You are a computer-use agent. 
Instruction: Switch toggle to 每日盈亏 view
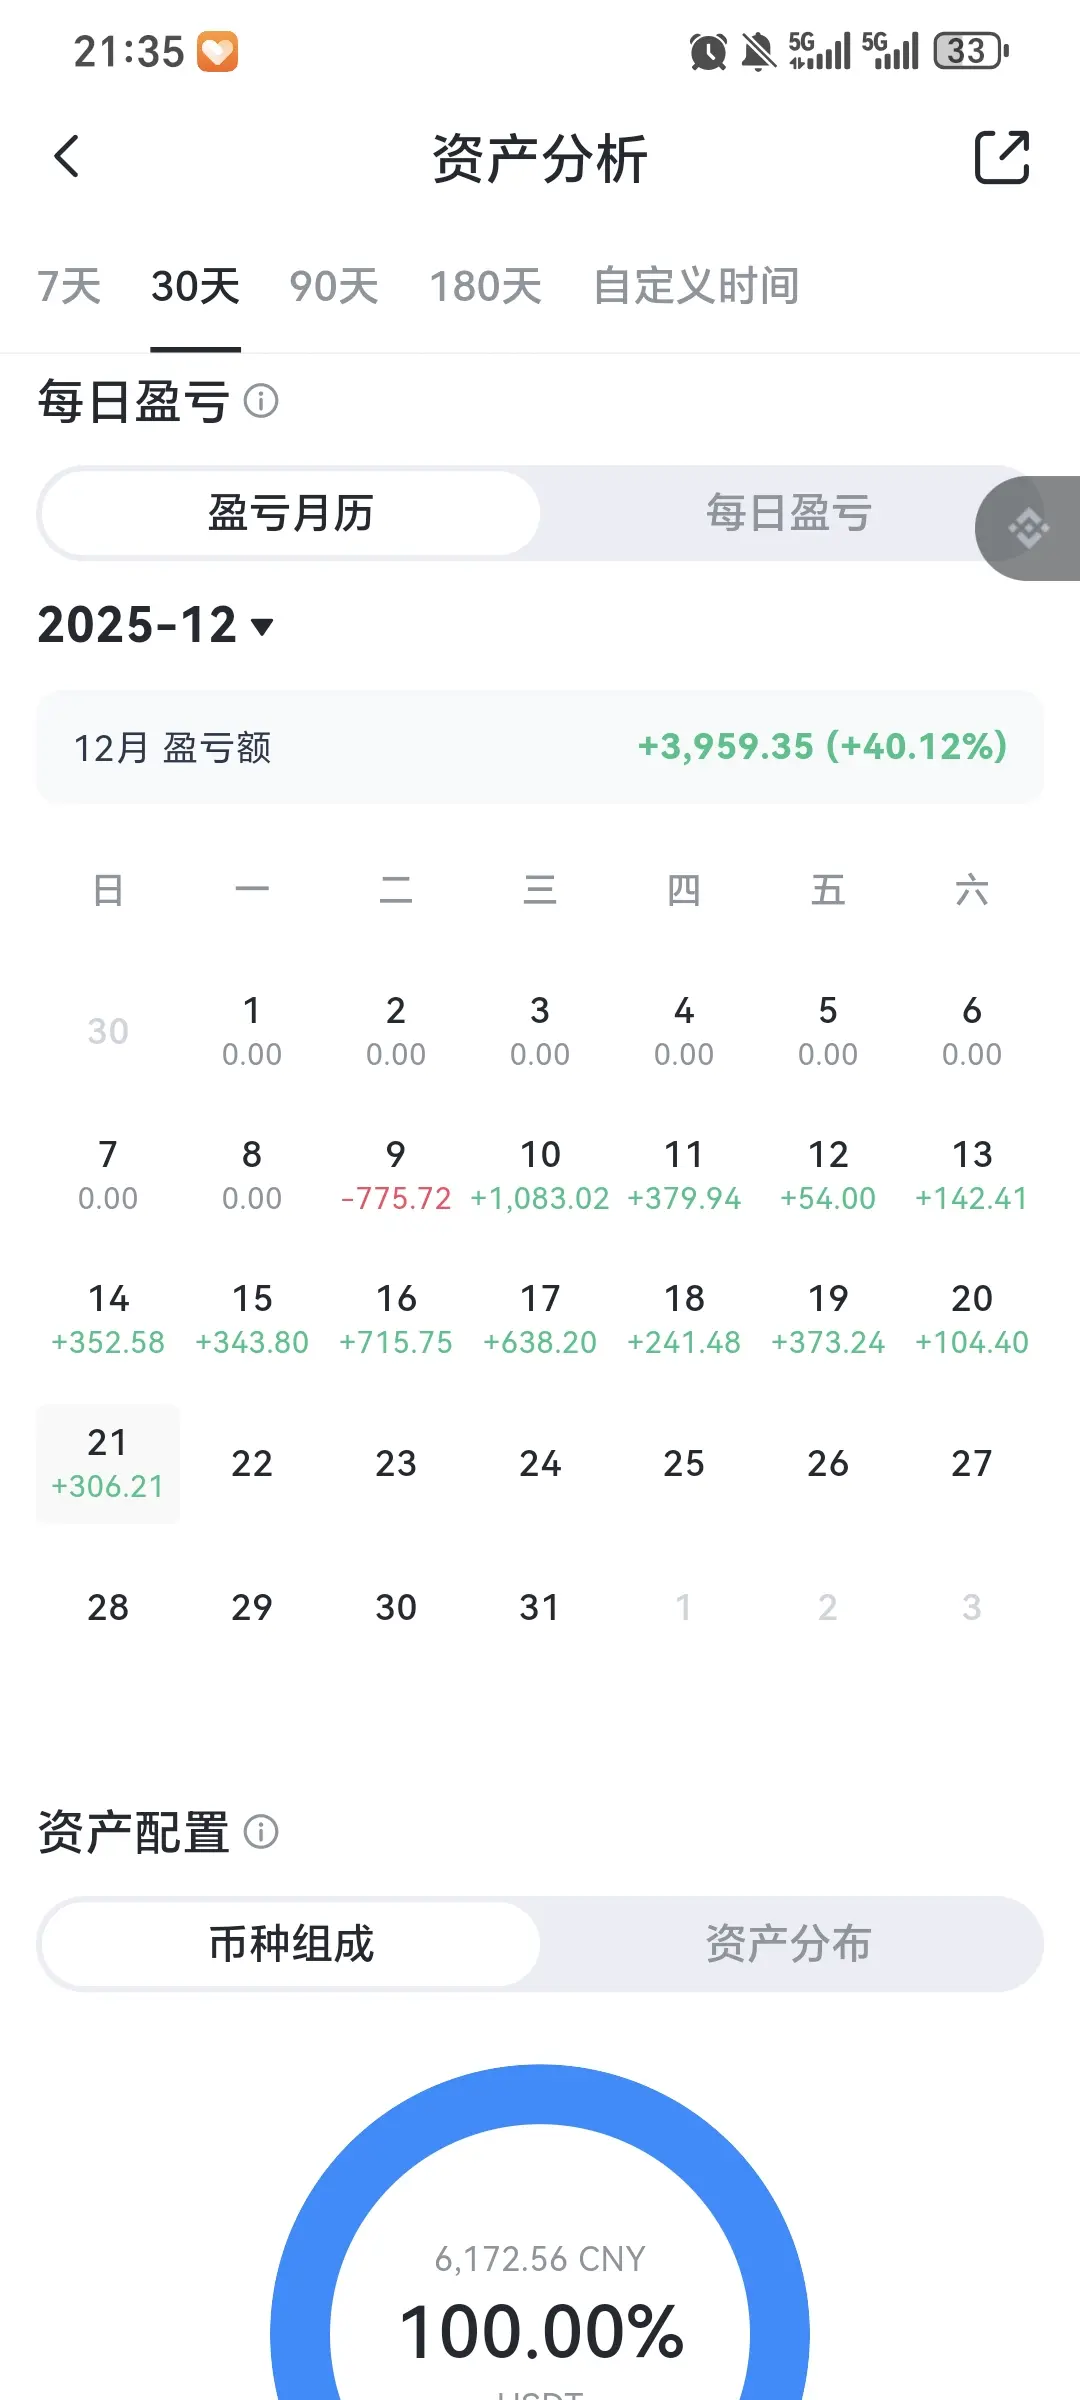789,513
